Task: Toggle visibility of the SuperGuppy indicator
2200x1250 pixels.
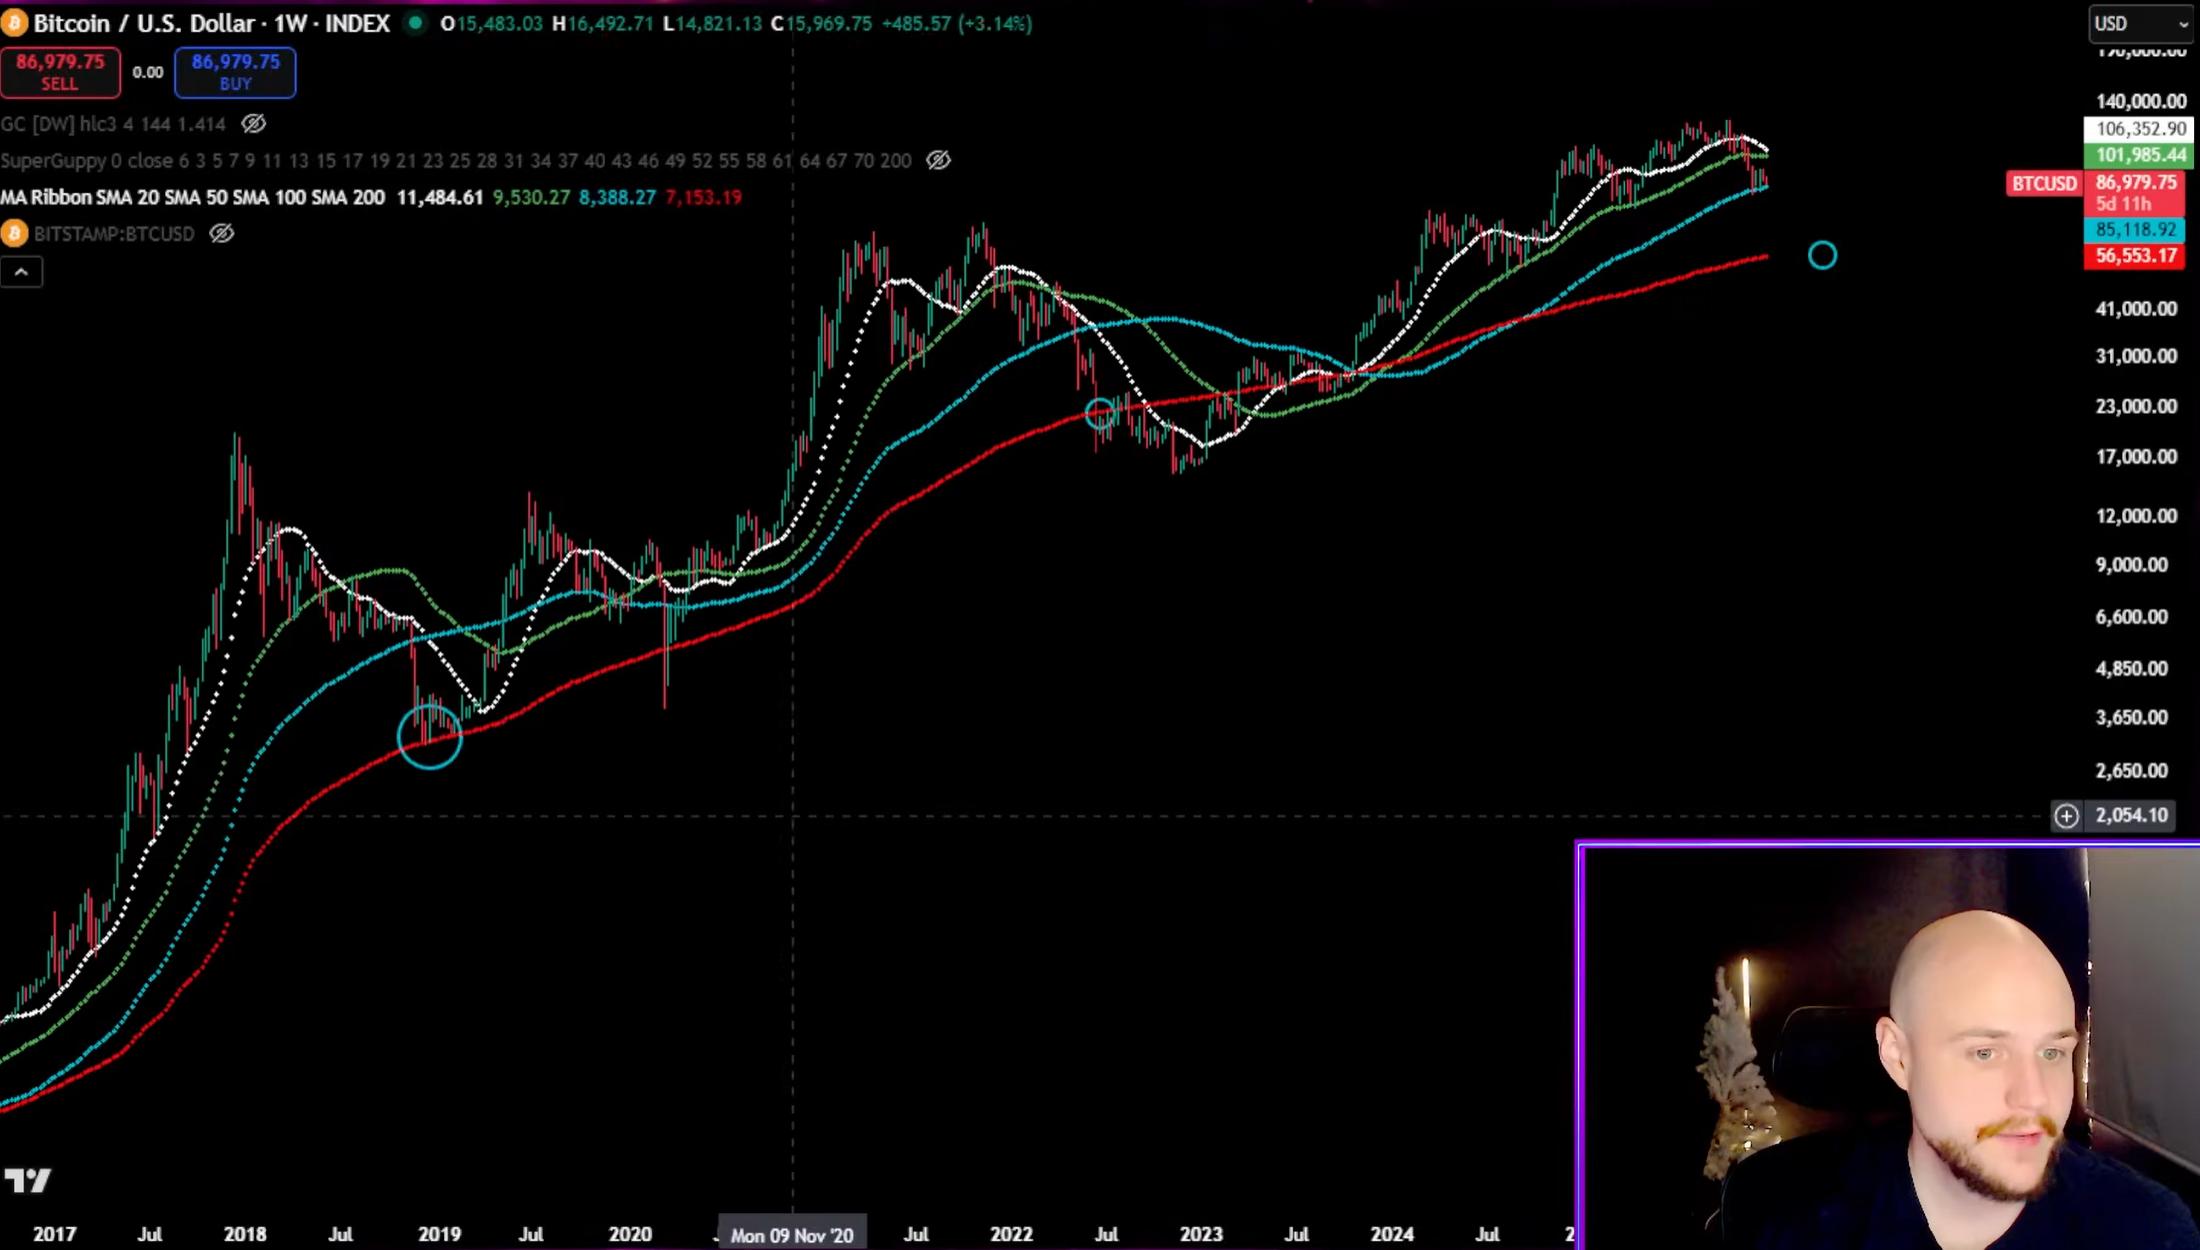Action: point(937,160)
